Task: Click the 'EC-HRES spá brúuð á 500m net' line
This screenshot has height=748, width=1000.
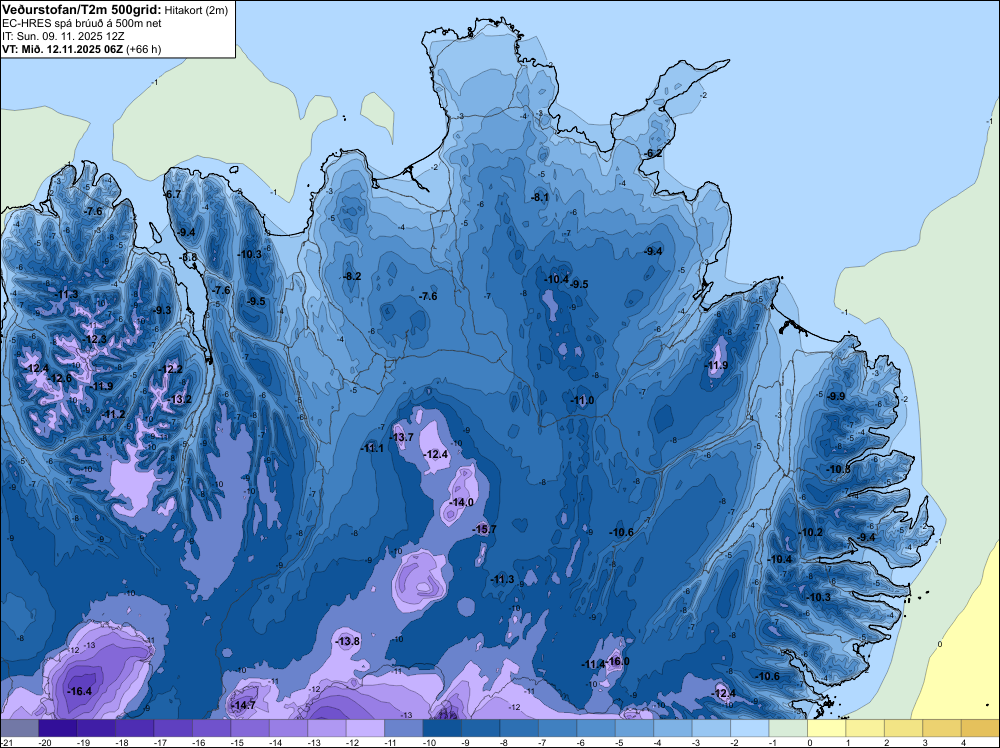Action: (82, 24)
